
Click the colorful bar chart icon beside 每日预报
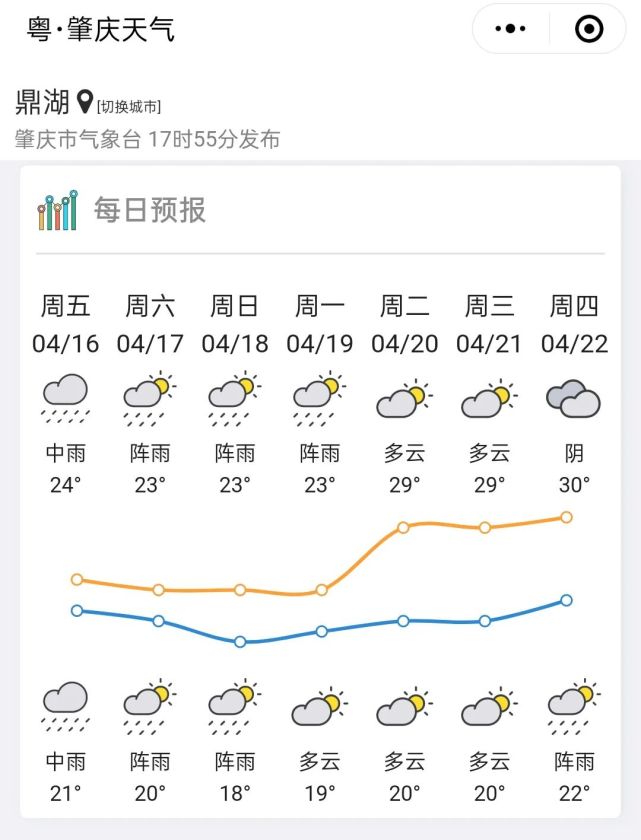pos(56,210)
